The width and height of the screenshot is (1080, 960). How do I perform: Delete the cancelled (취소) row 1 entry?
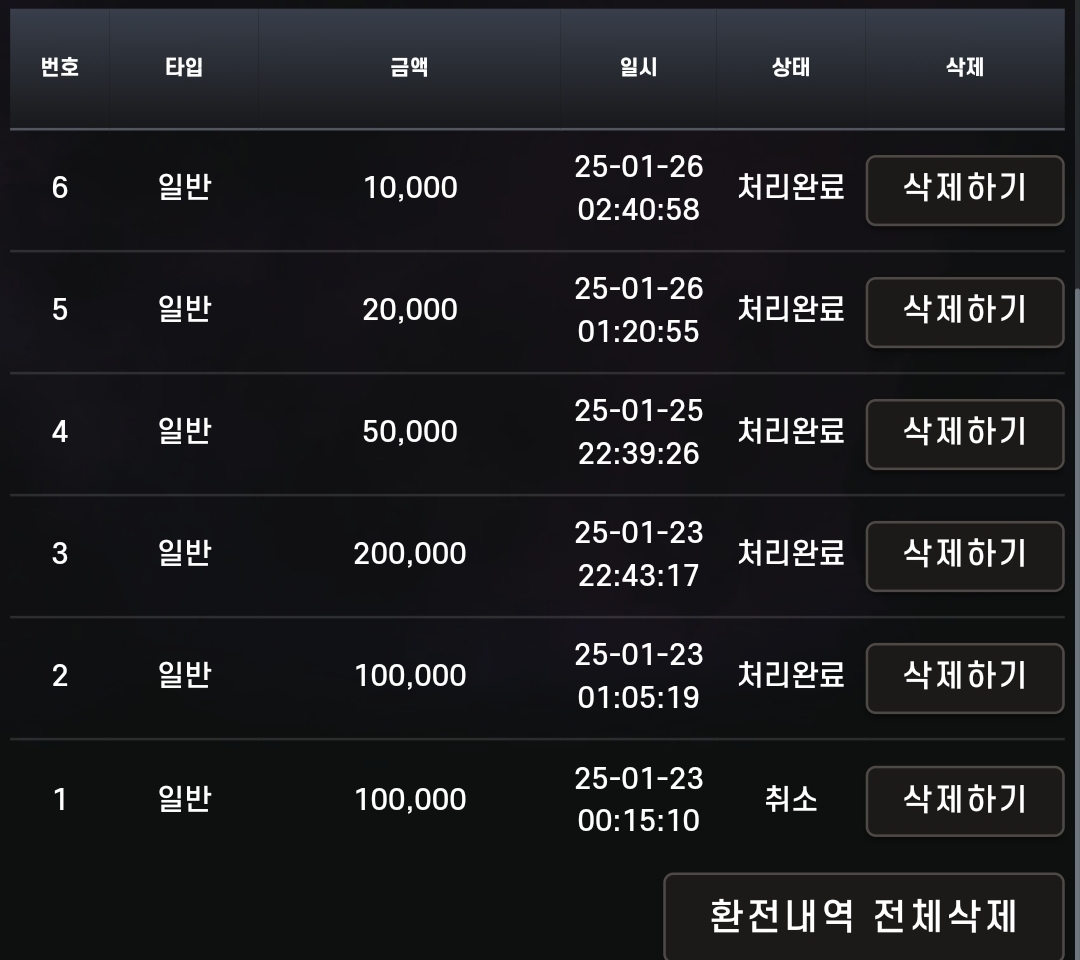(964, 800)
